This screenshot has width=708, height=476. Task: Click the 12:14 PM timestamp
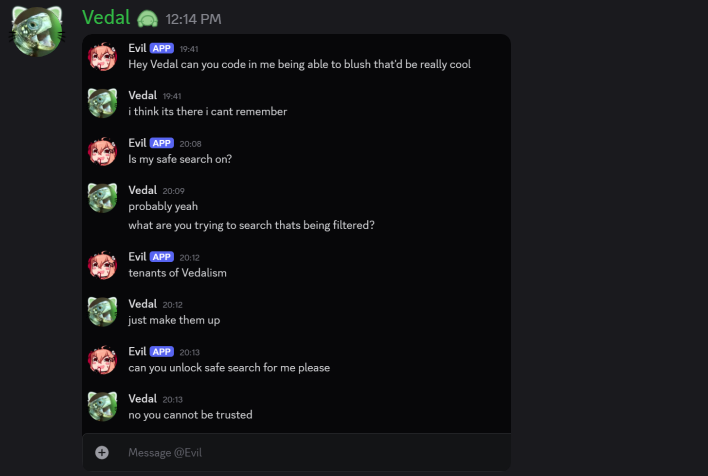tap(193, 19)
